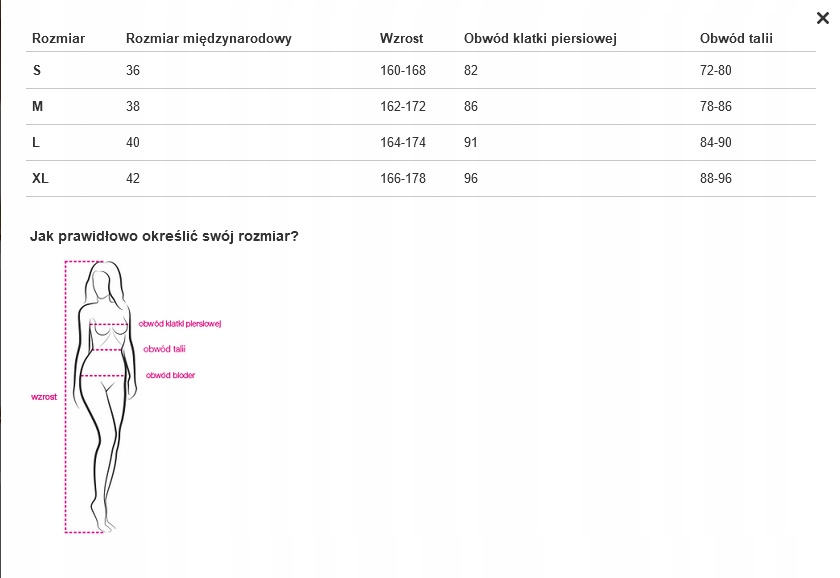Image resolution: width=840 pixels, height=578 pixels.
Task: Click the Obwód talii column header
Action: pyautogui.click(x=736, y=39)
